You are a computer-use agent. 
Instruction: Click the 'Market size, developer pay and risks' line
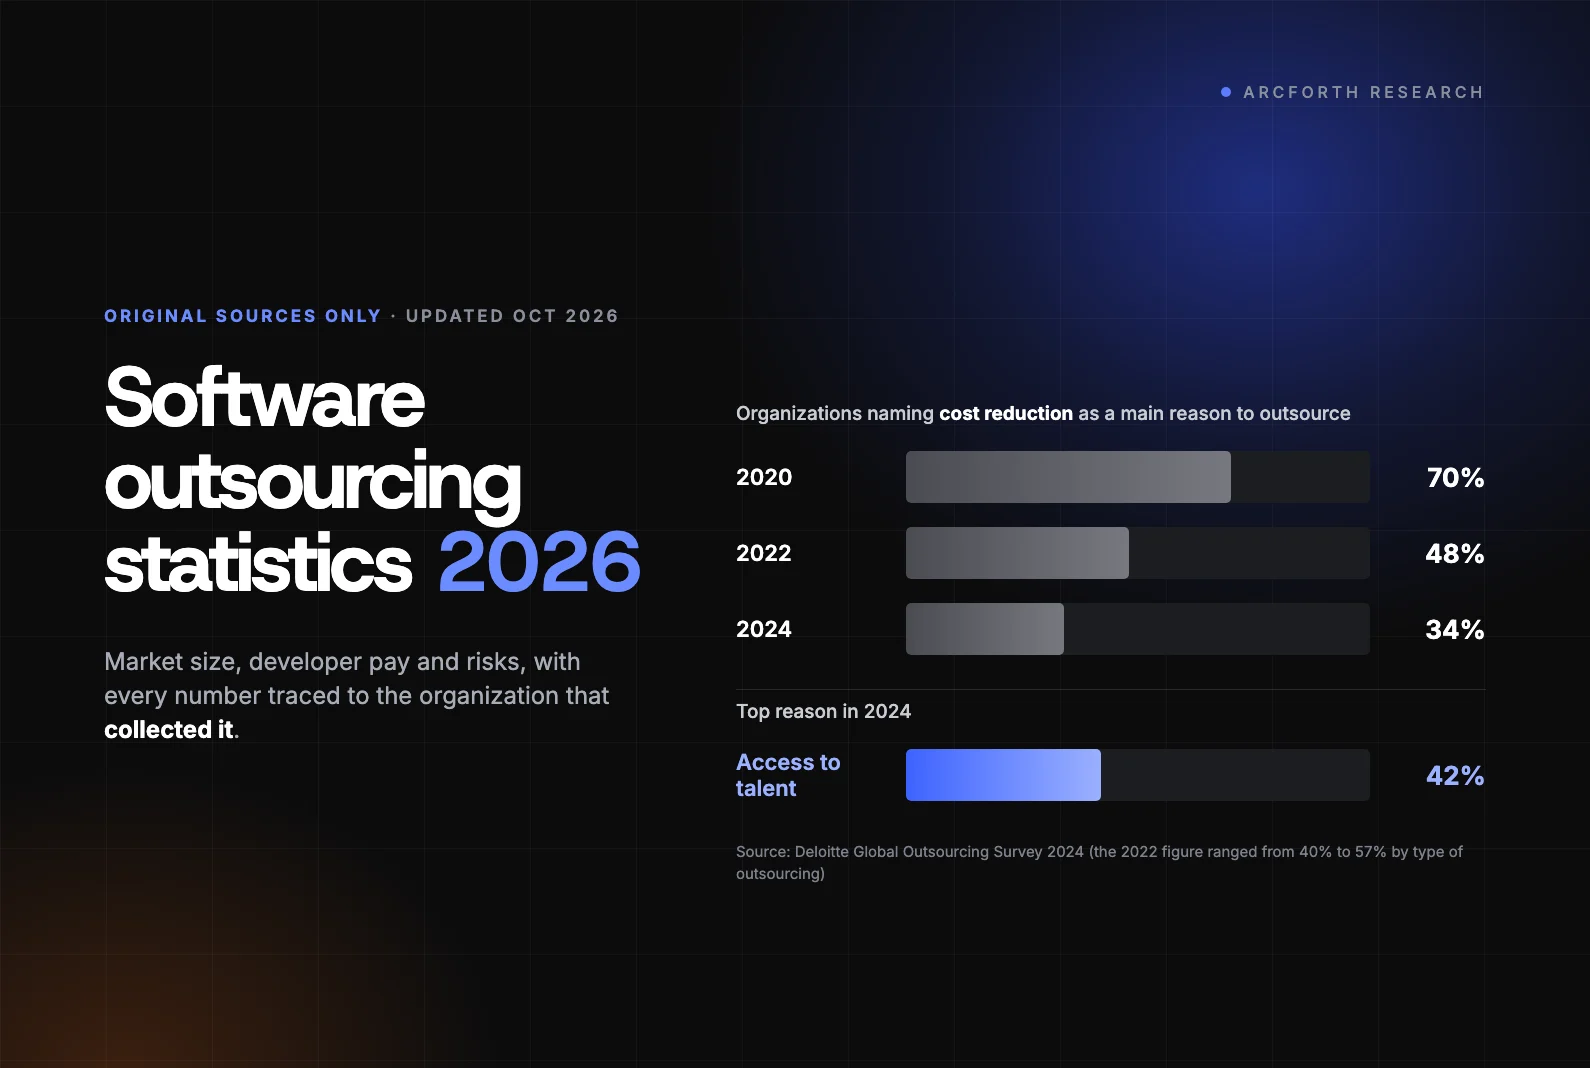tap(342, 662)
